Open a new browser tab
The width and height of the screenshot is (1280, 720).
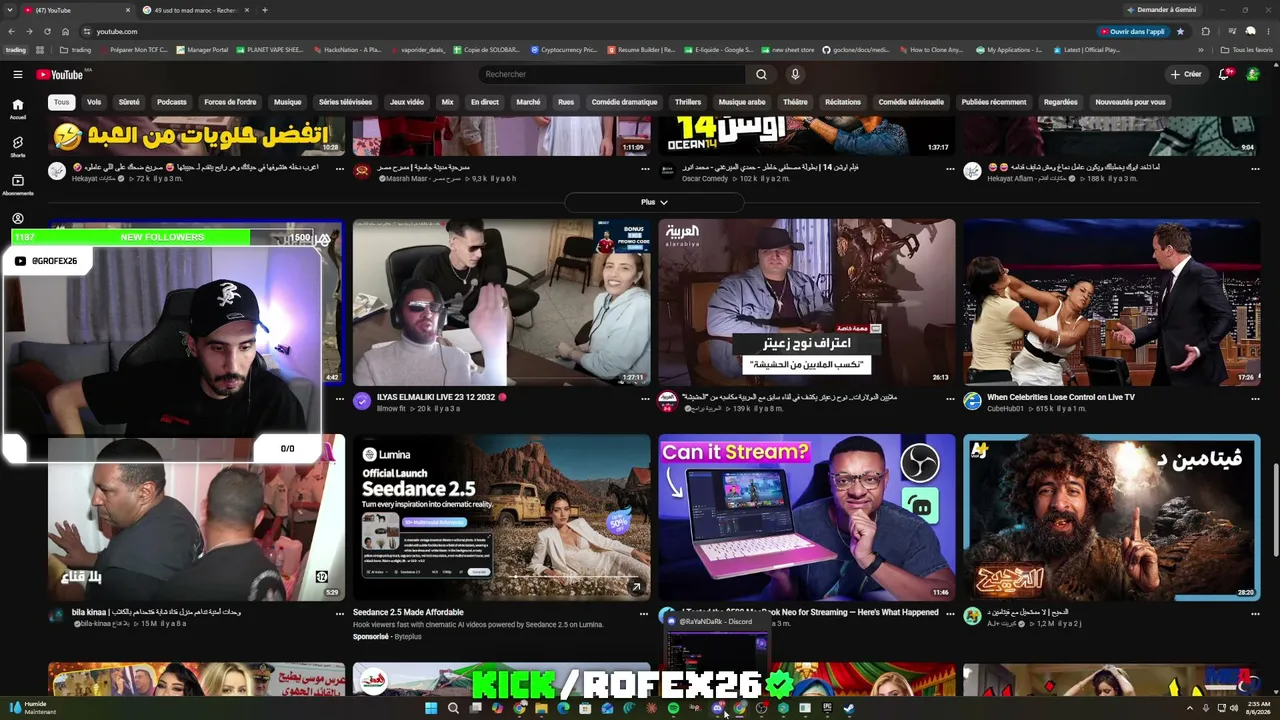(264, 10)
